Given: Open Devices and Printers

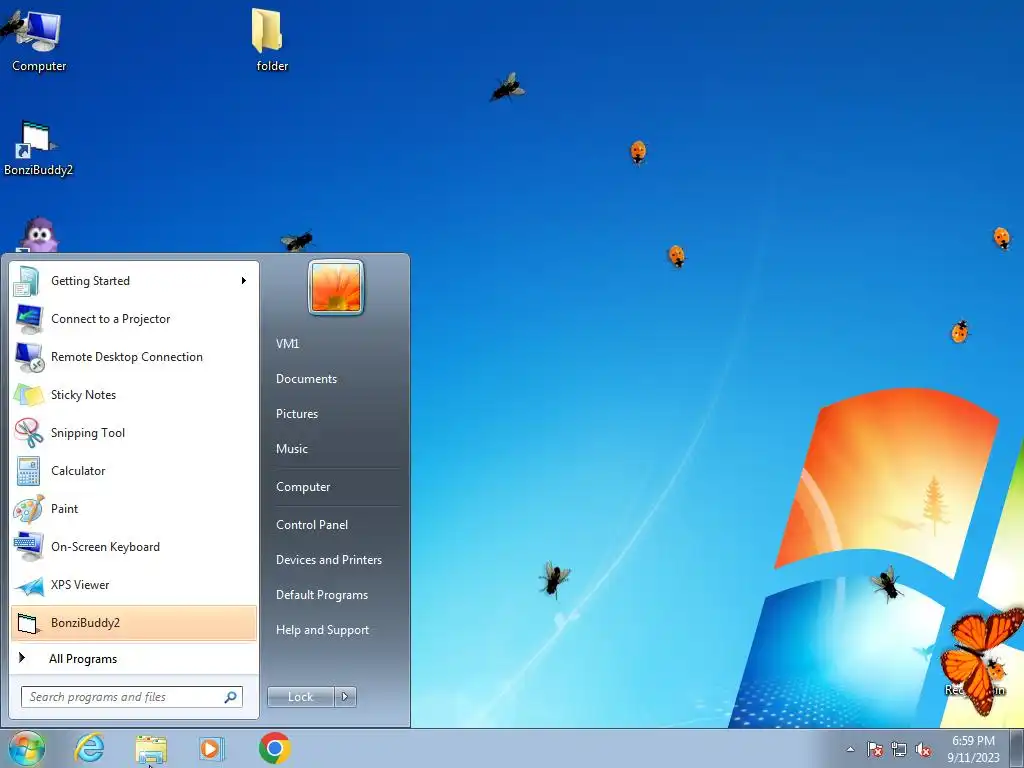Looking at the screenshot, I should [328, 560].
